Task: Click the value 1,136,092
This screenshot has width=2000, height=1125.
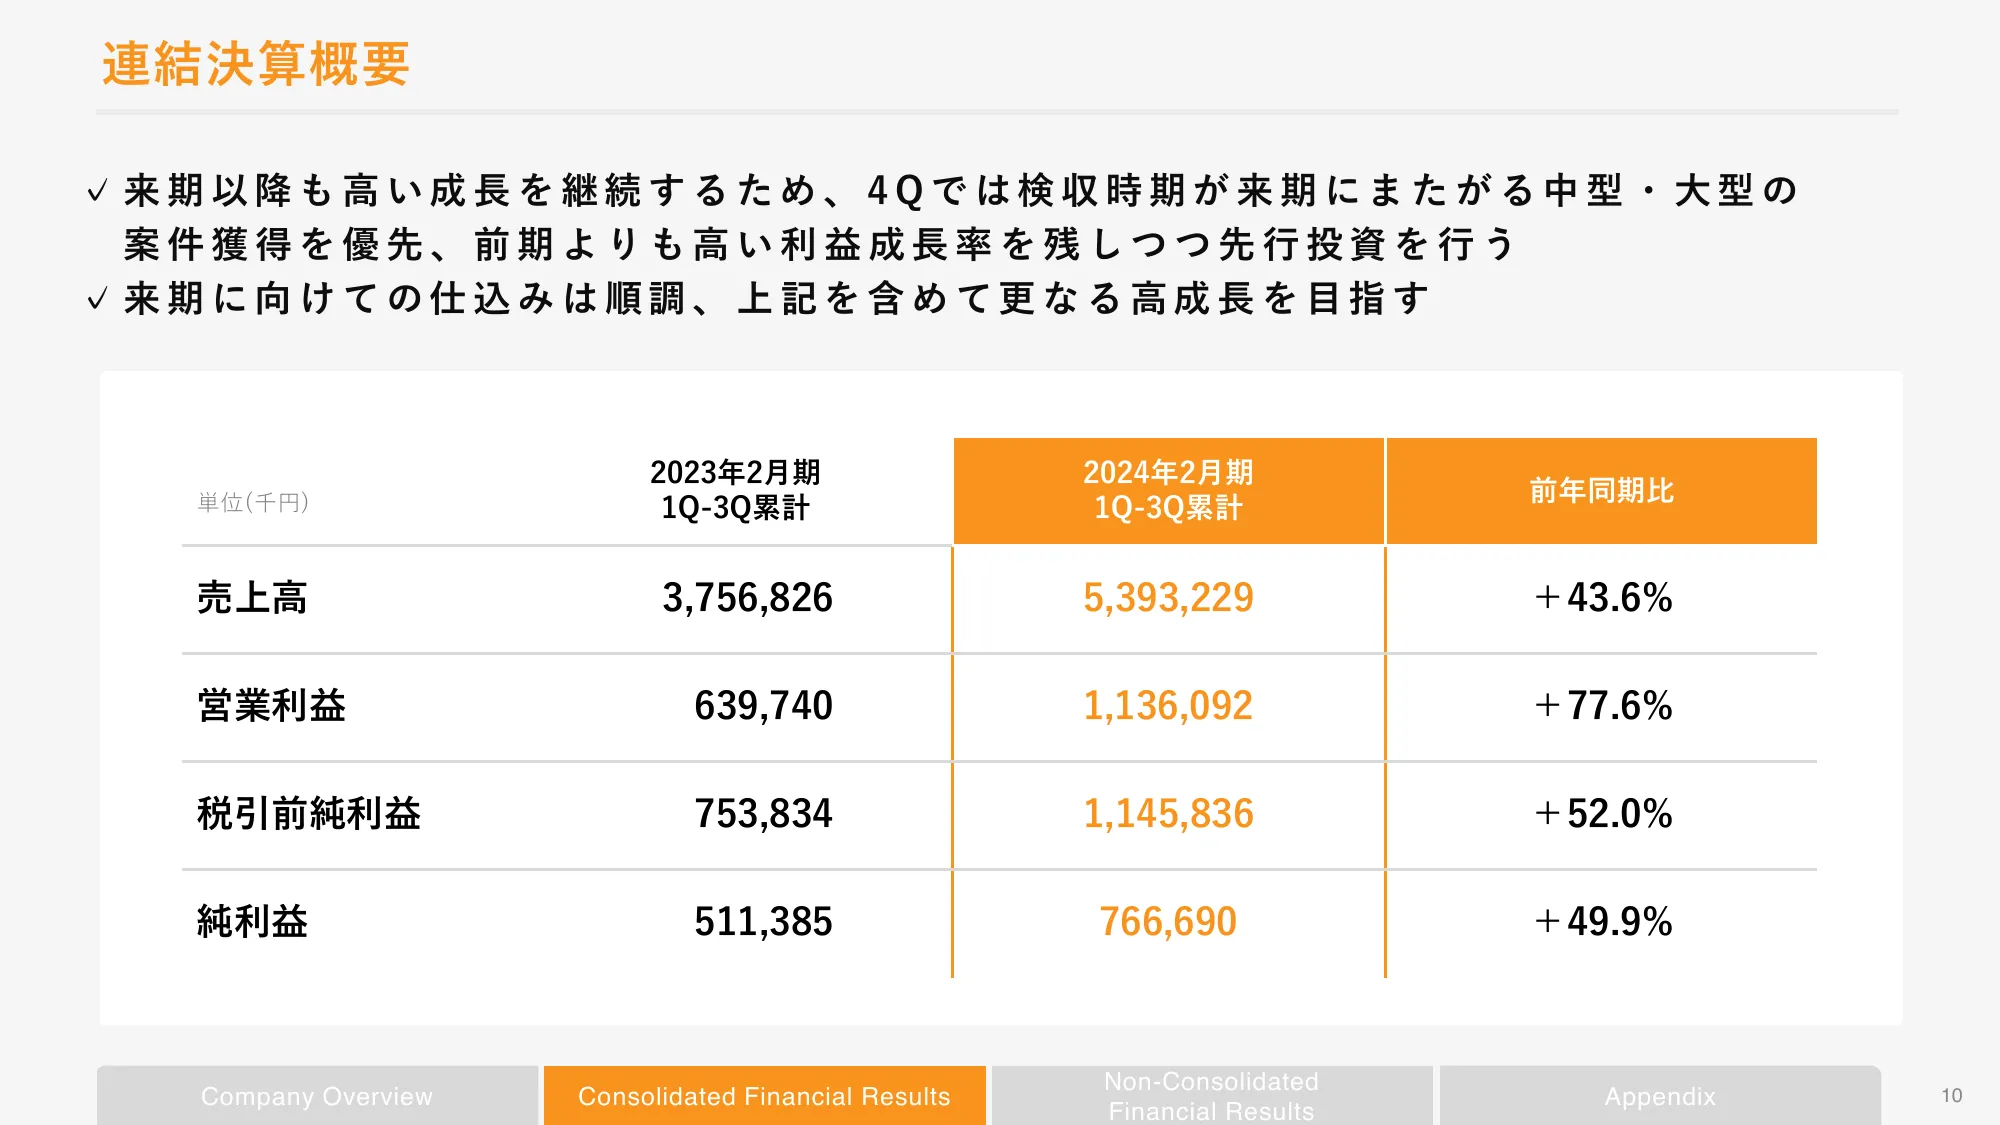Action: coord(1168,706)
